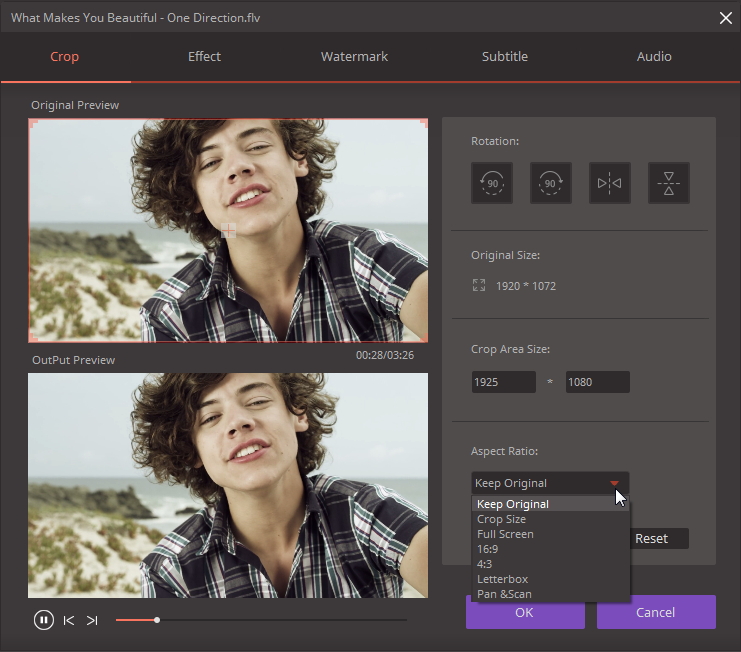Click the crop height field 1080

(x=598, y=382)
